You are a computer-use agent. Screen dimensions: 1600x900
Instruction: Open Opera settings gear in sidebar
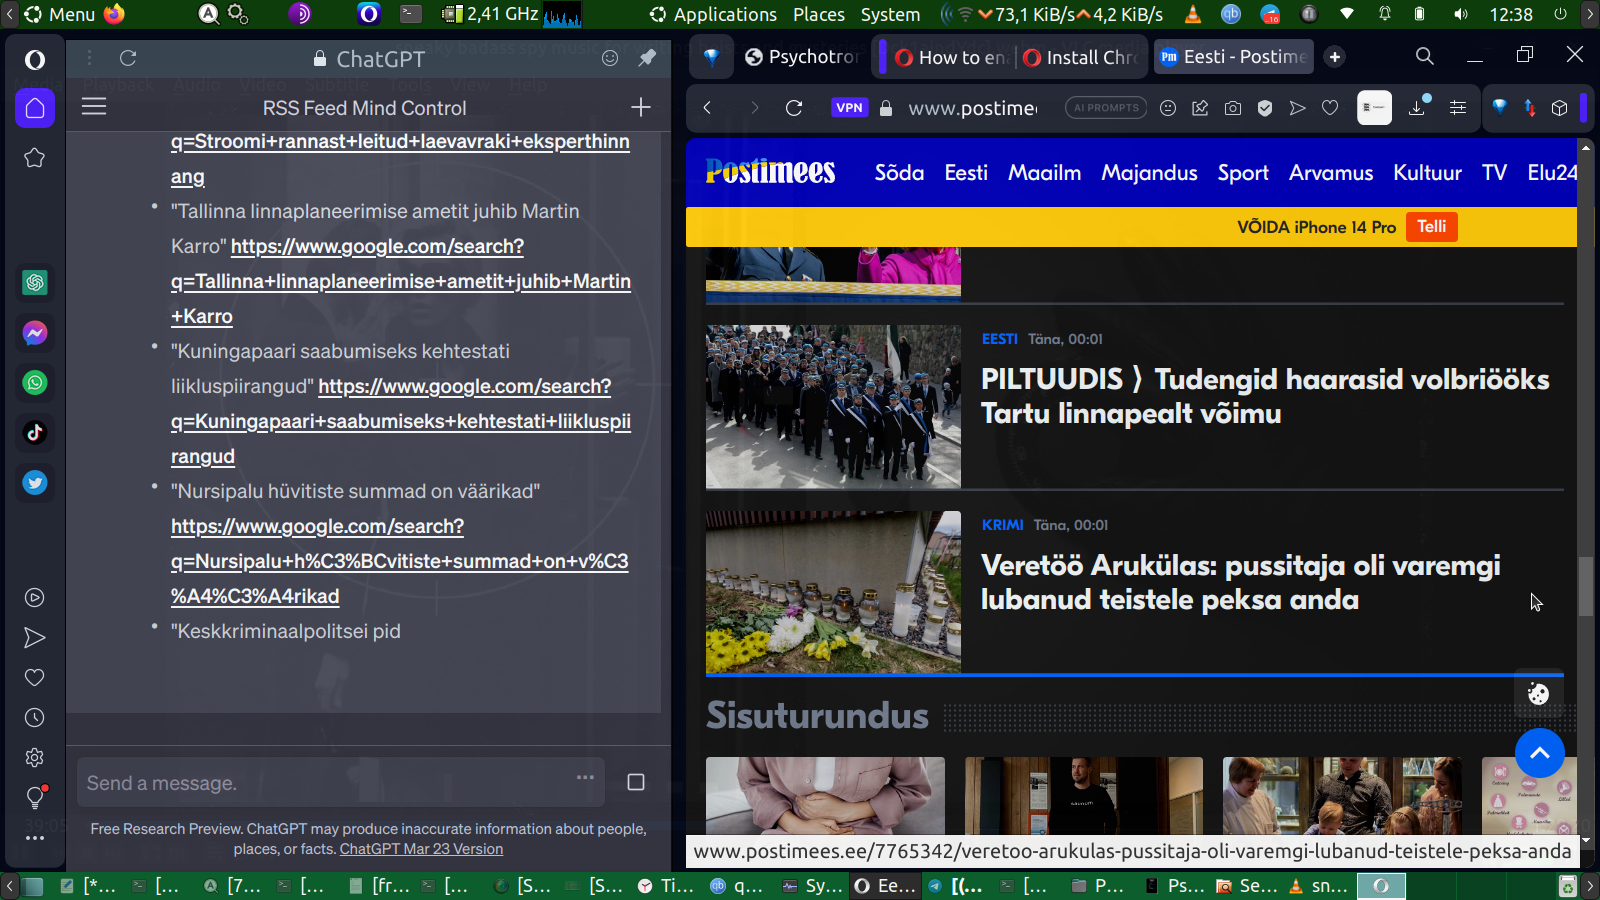pos(35,758)
